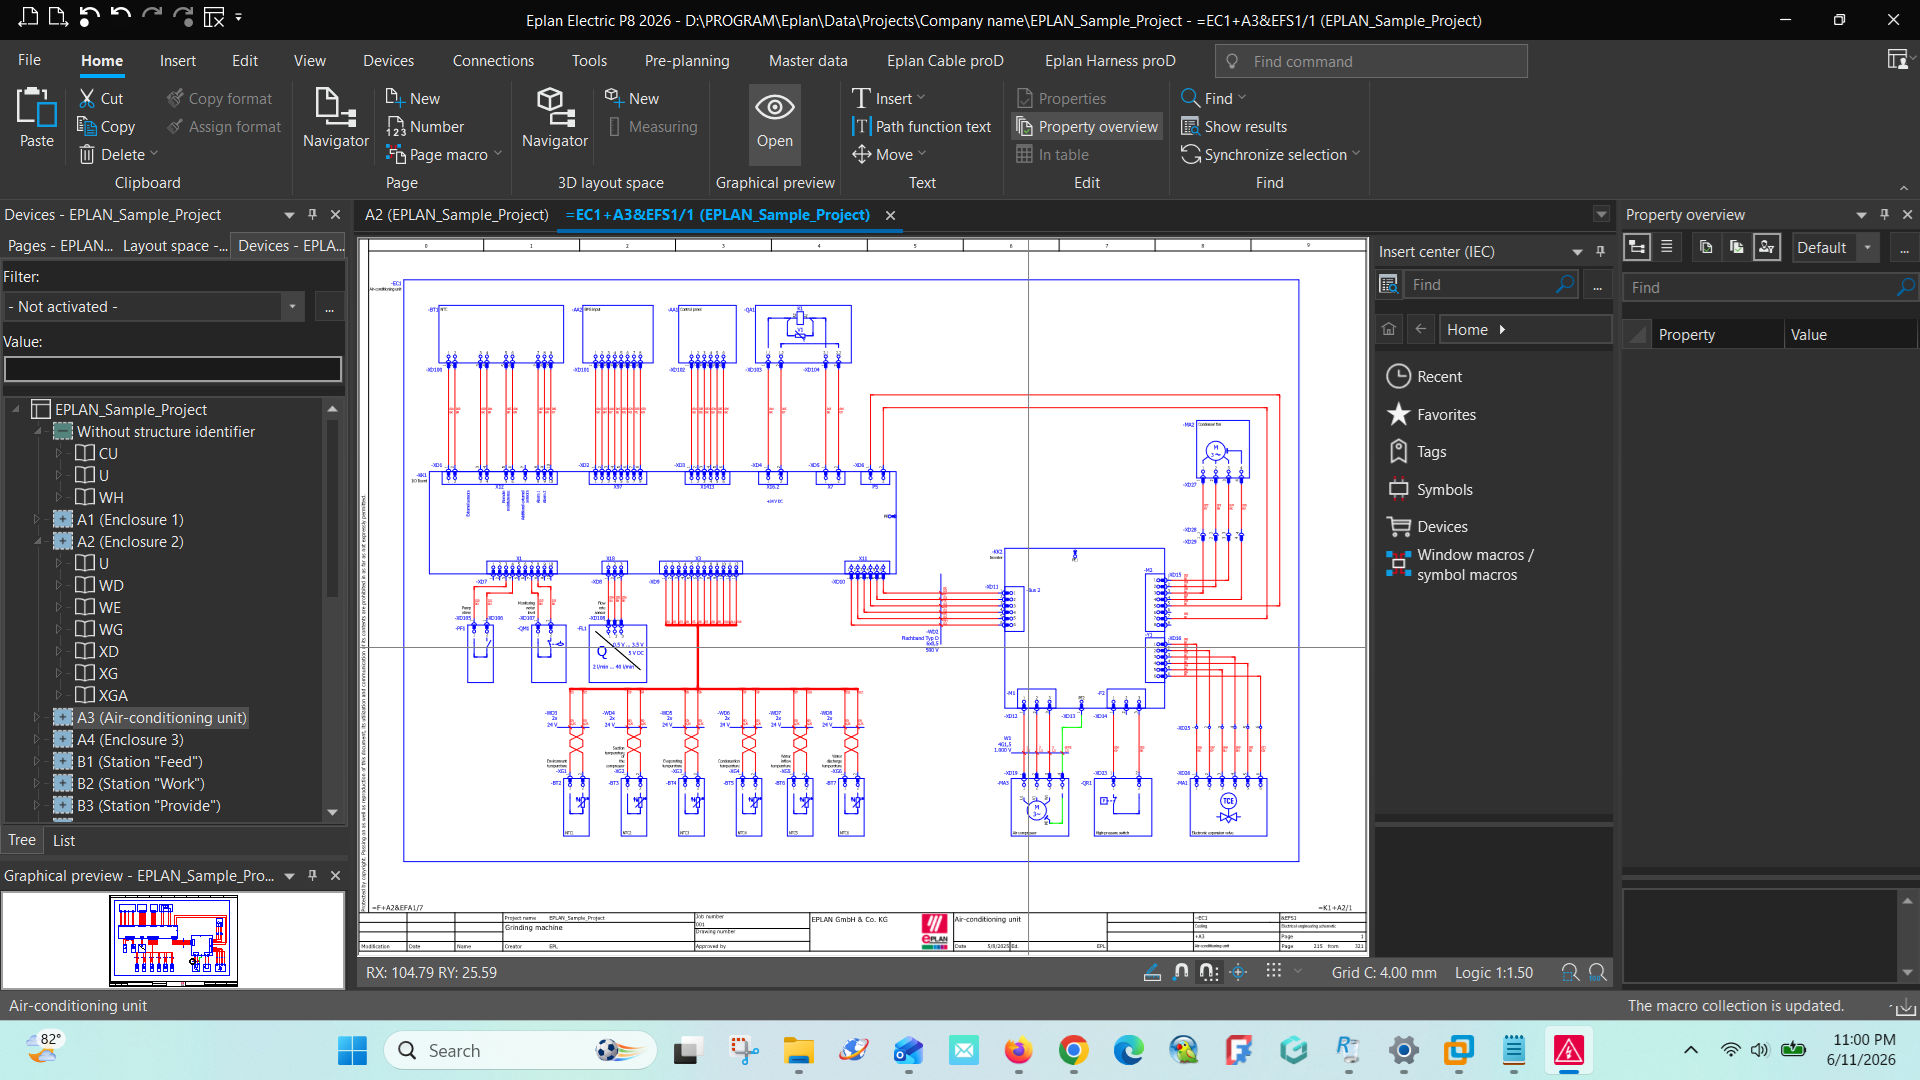The width and height of the screenshot is (1920, 1080).
Task: Click the Find command search box
Action: coord(1371,61)
